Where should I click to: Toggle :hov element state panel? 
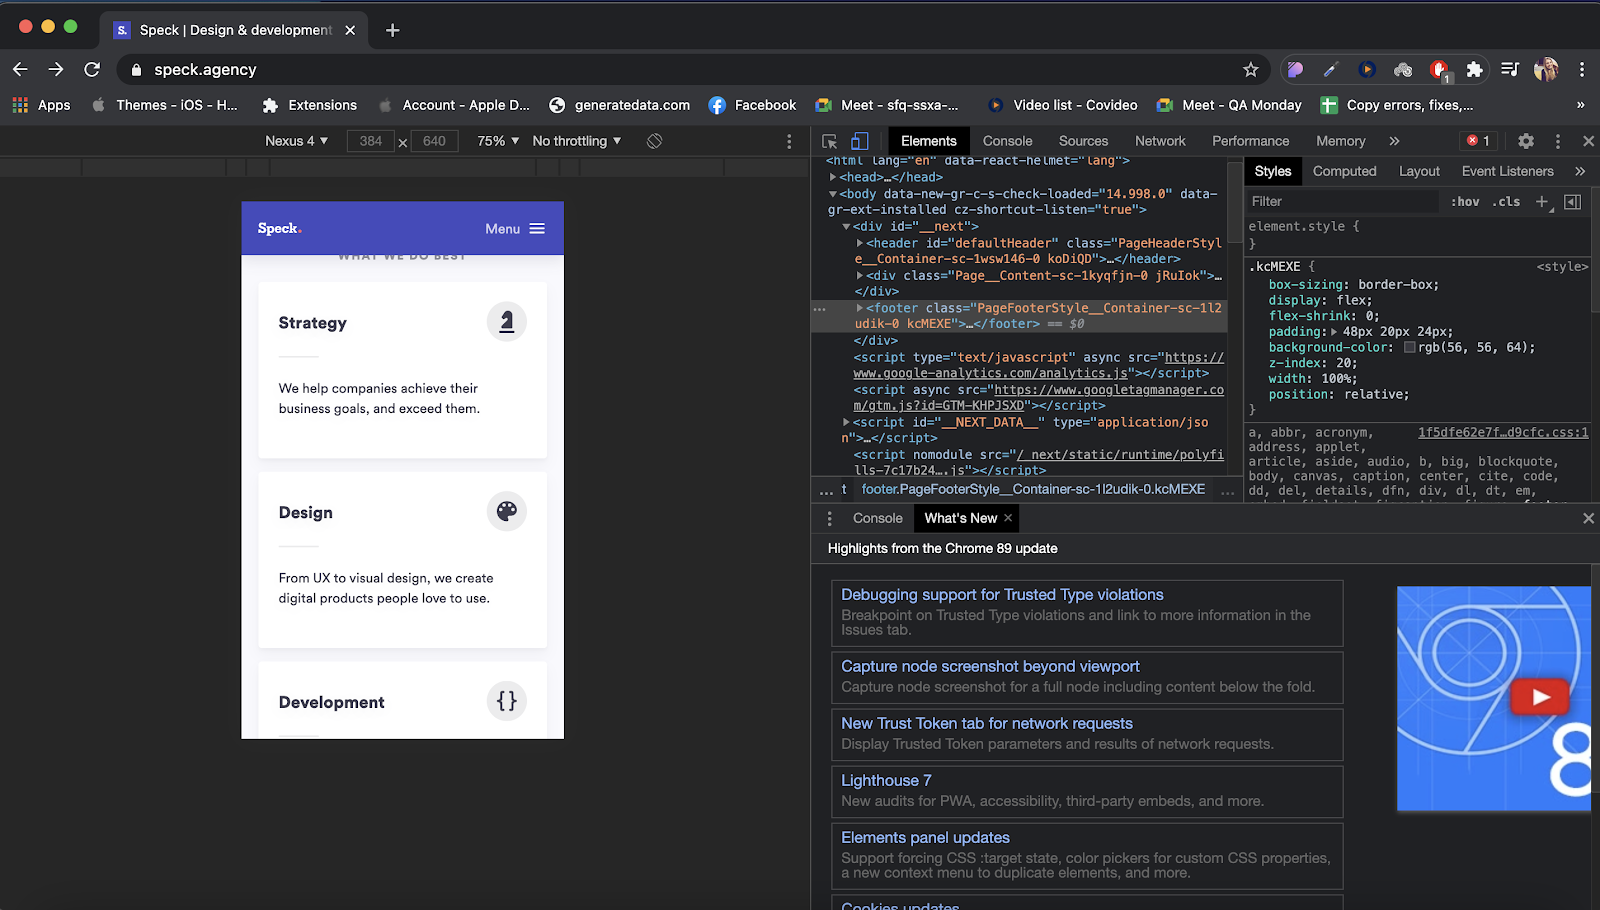click(x=1465, y=201)
